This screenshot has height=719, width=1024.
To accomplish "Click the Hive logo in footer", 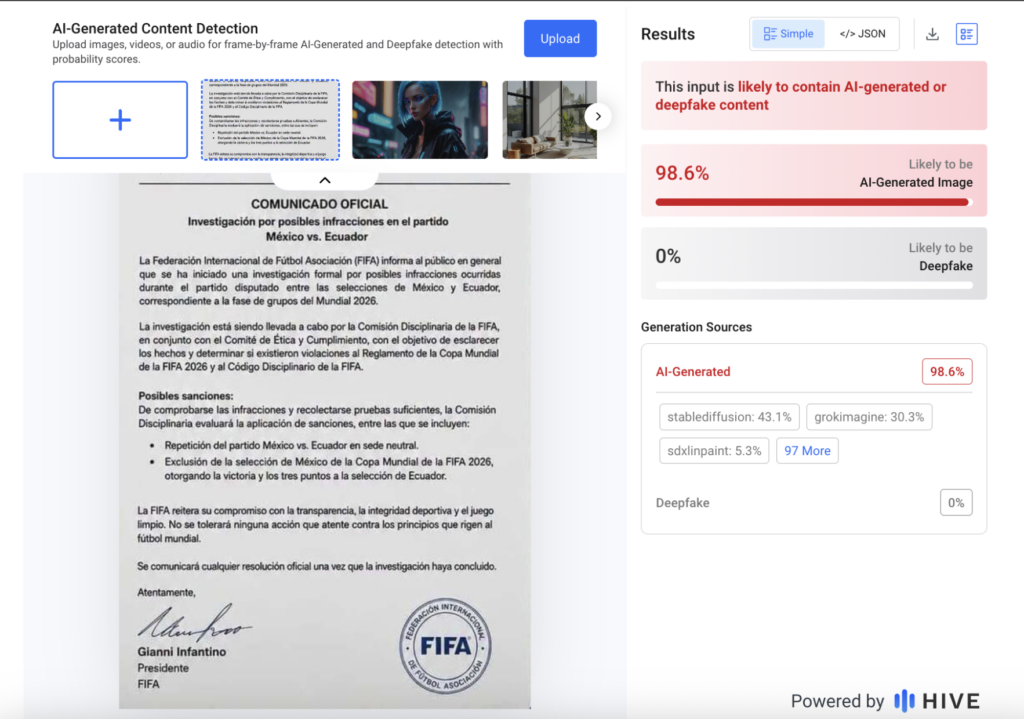I will point(937,701).
